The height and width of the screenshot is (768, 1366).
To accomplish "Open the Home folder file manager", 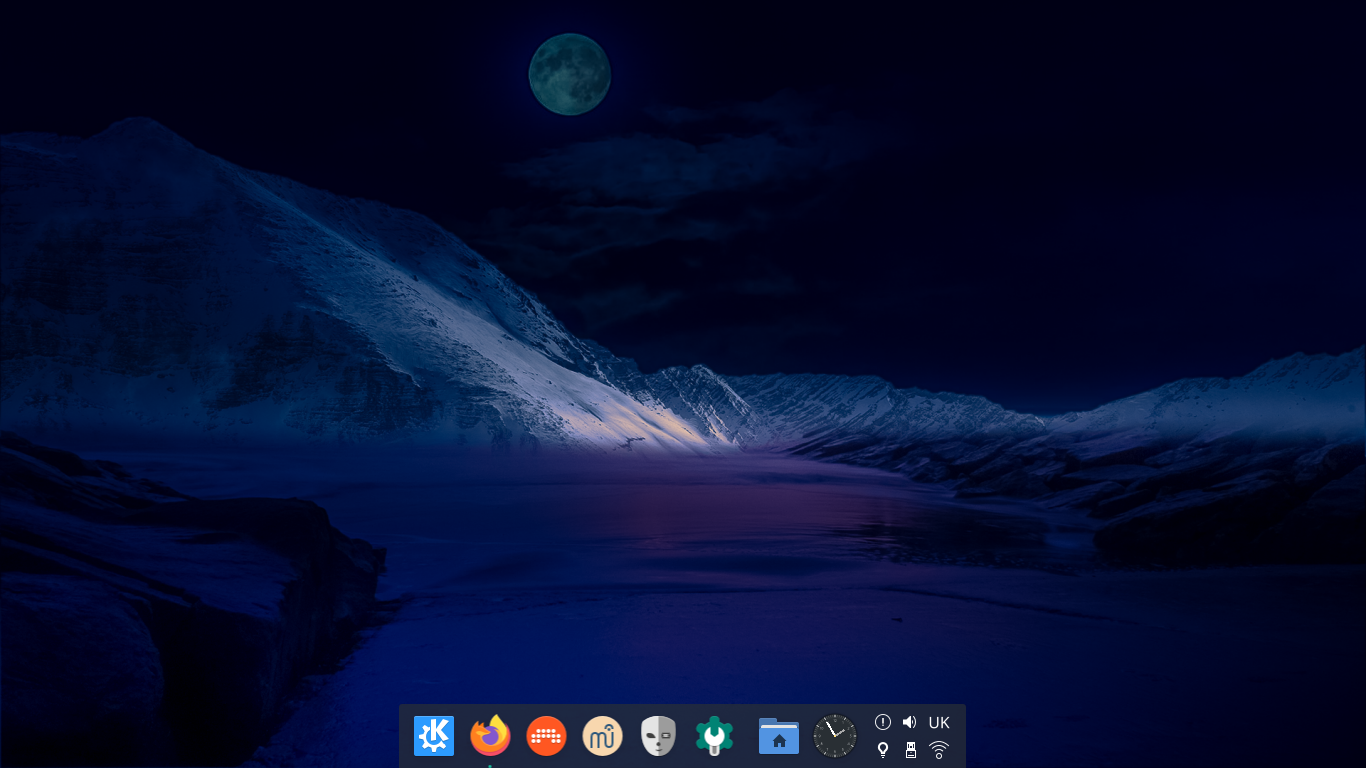I will point(779,736).
